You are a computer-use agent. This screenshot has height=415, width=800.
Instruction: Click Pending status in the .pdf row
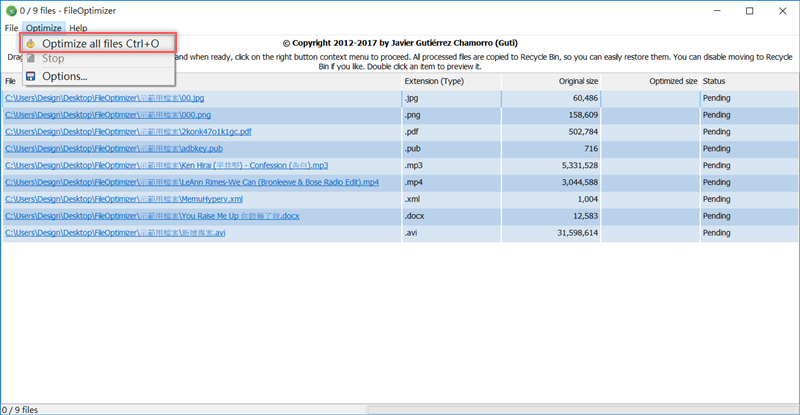(x=716, y=132)
